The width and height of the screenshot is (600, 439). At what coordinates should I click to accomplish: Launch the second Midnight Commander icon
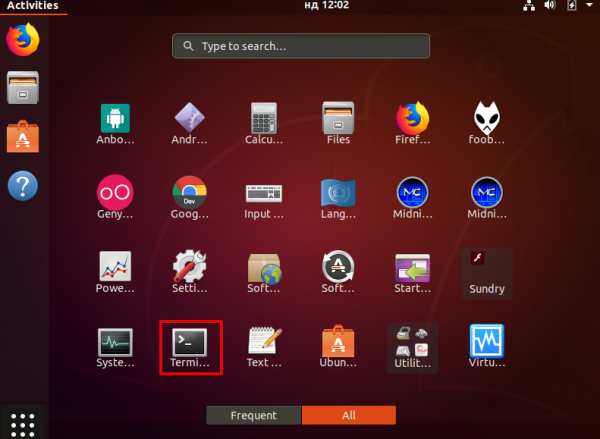point(487,197)
